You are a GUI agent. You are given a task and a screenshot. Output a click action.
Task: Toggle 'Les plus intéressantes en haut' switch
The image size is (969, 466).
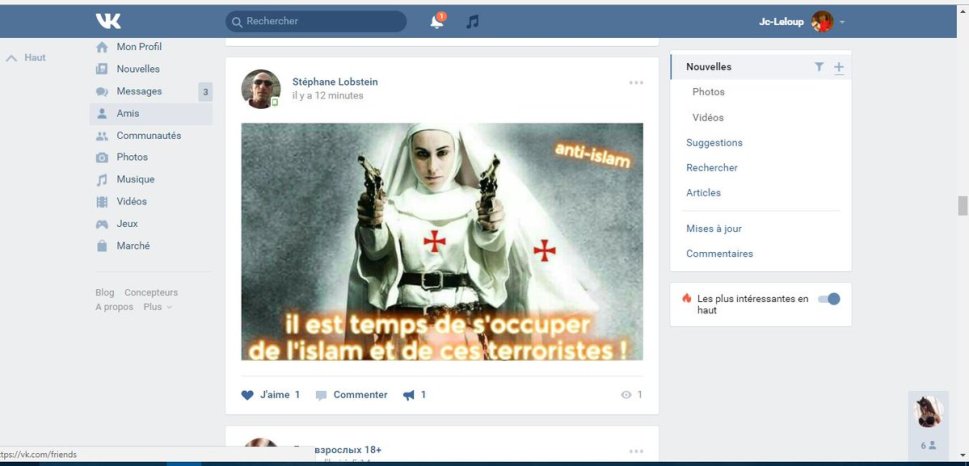(x=829, y=299)
